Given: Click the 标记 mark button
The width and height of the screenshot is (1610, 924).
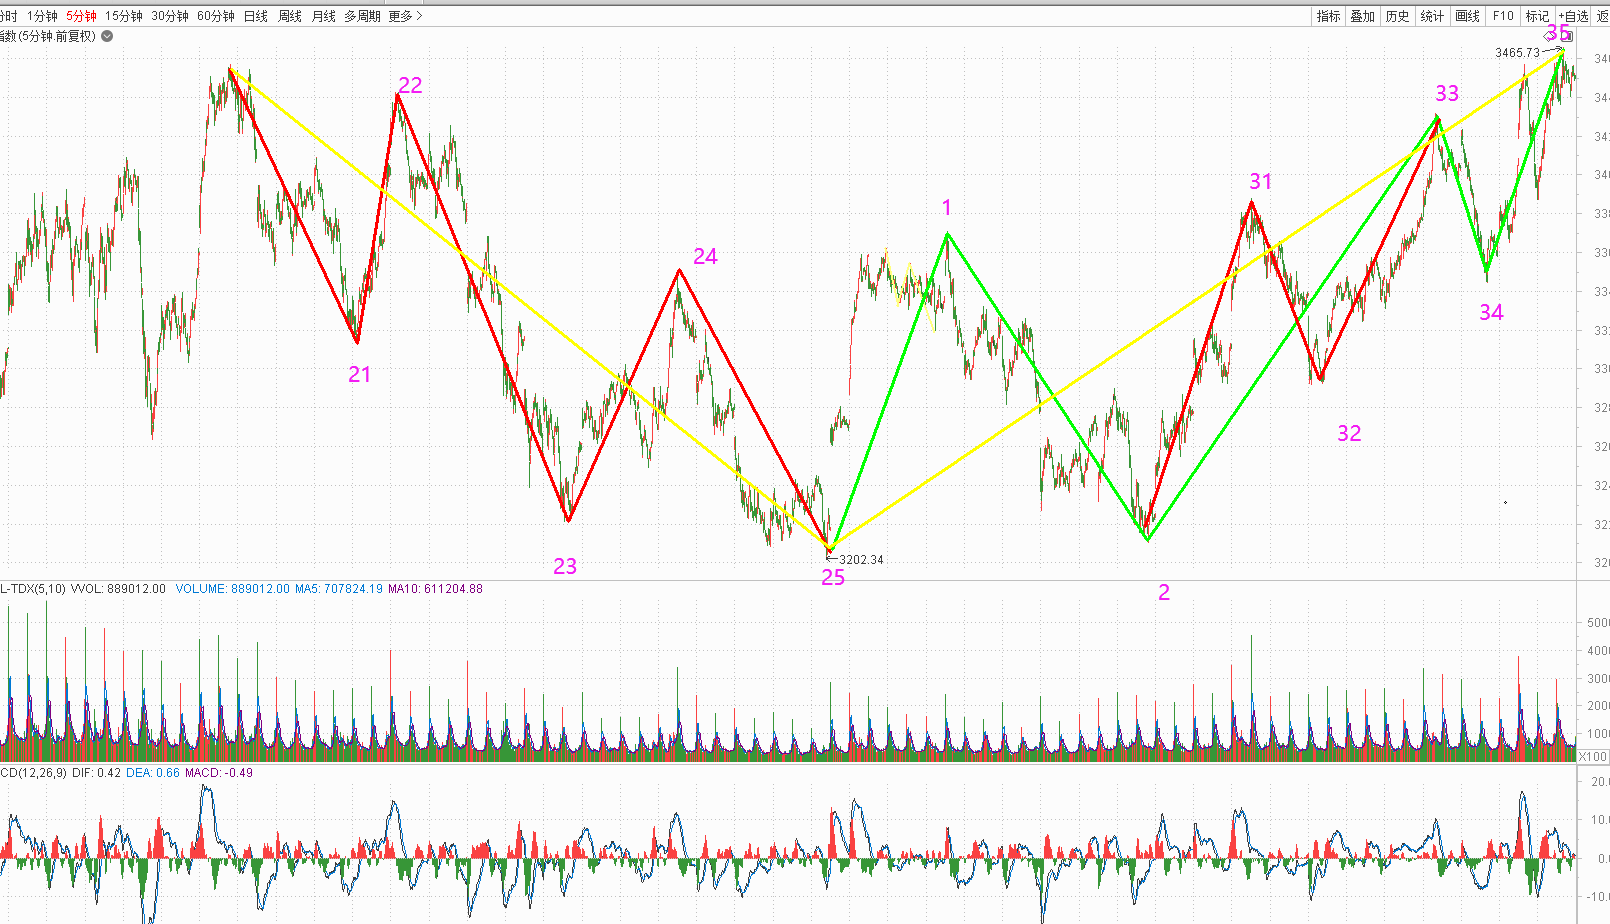Looking at the screenshot, I should click(1537, 16).
